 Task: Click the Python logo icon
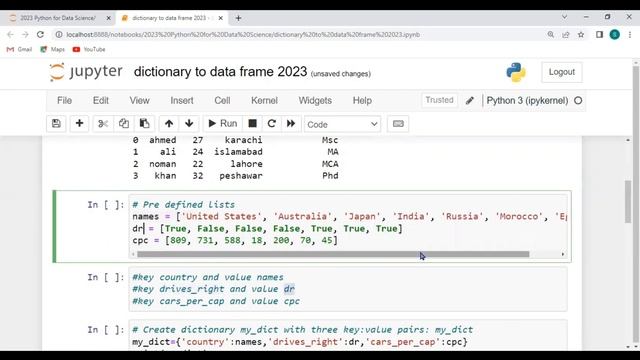click(516, 72)
